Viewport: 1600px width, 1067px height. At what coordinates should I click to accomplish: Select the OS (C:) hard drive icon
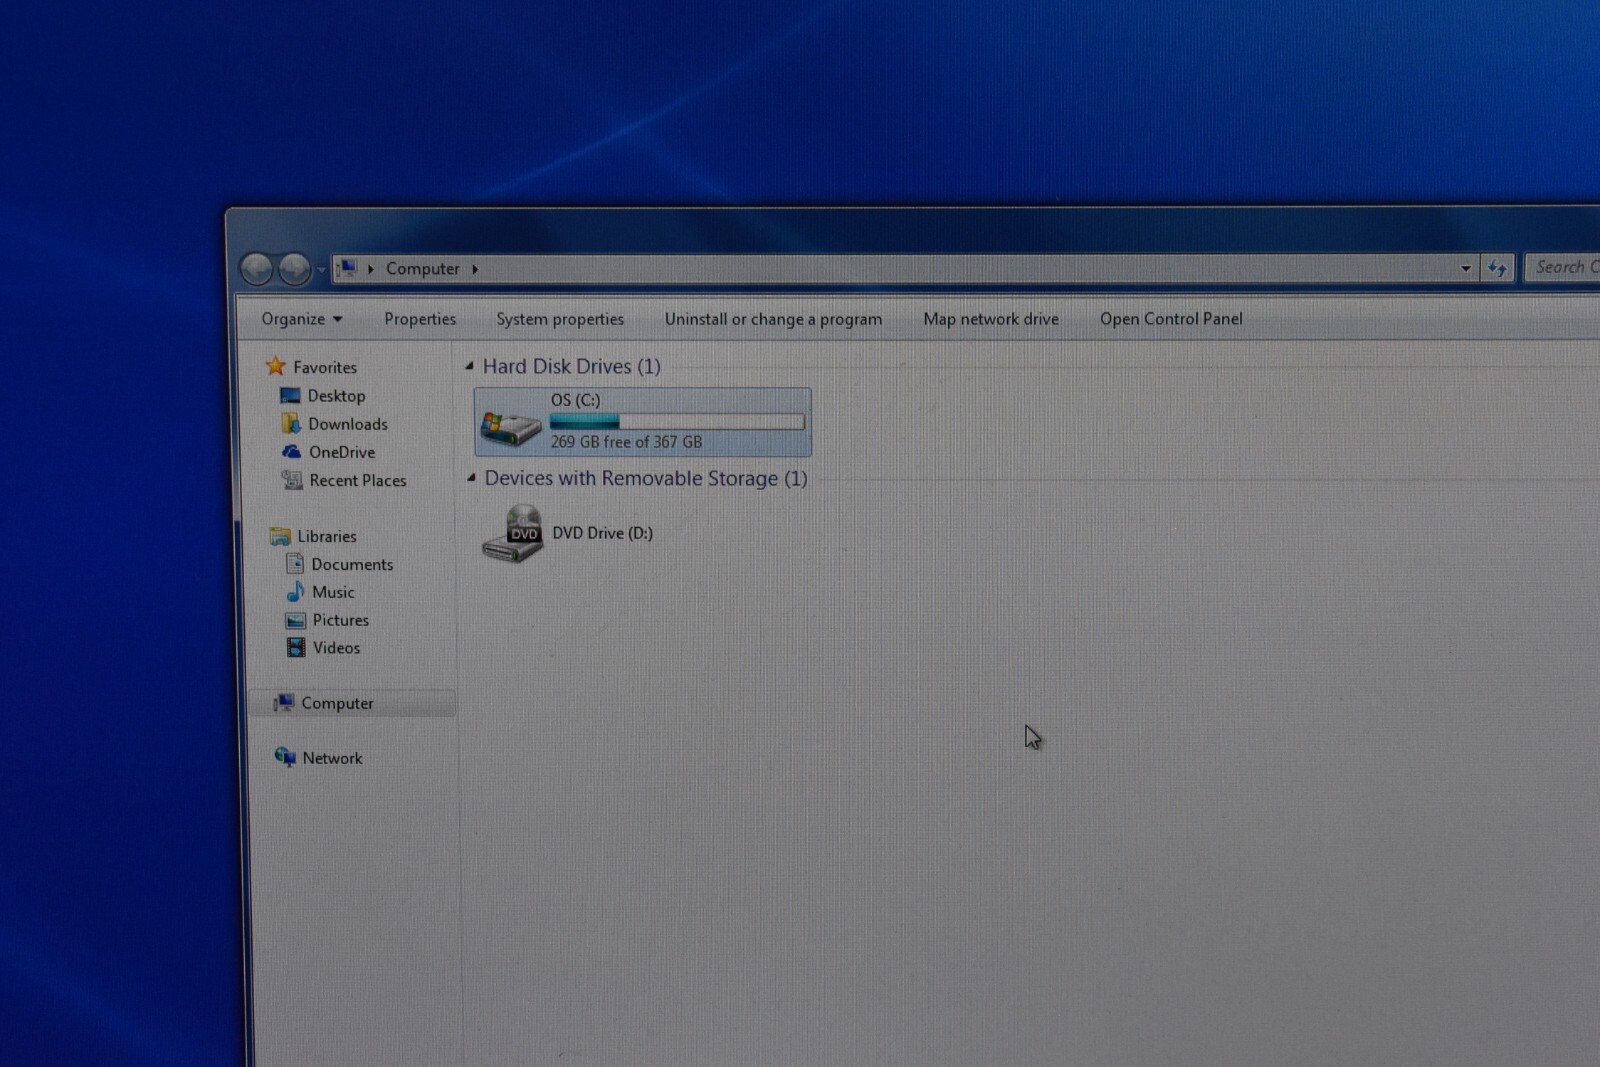[511, 424]
